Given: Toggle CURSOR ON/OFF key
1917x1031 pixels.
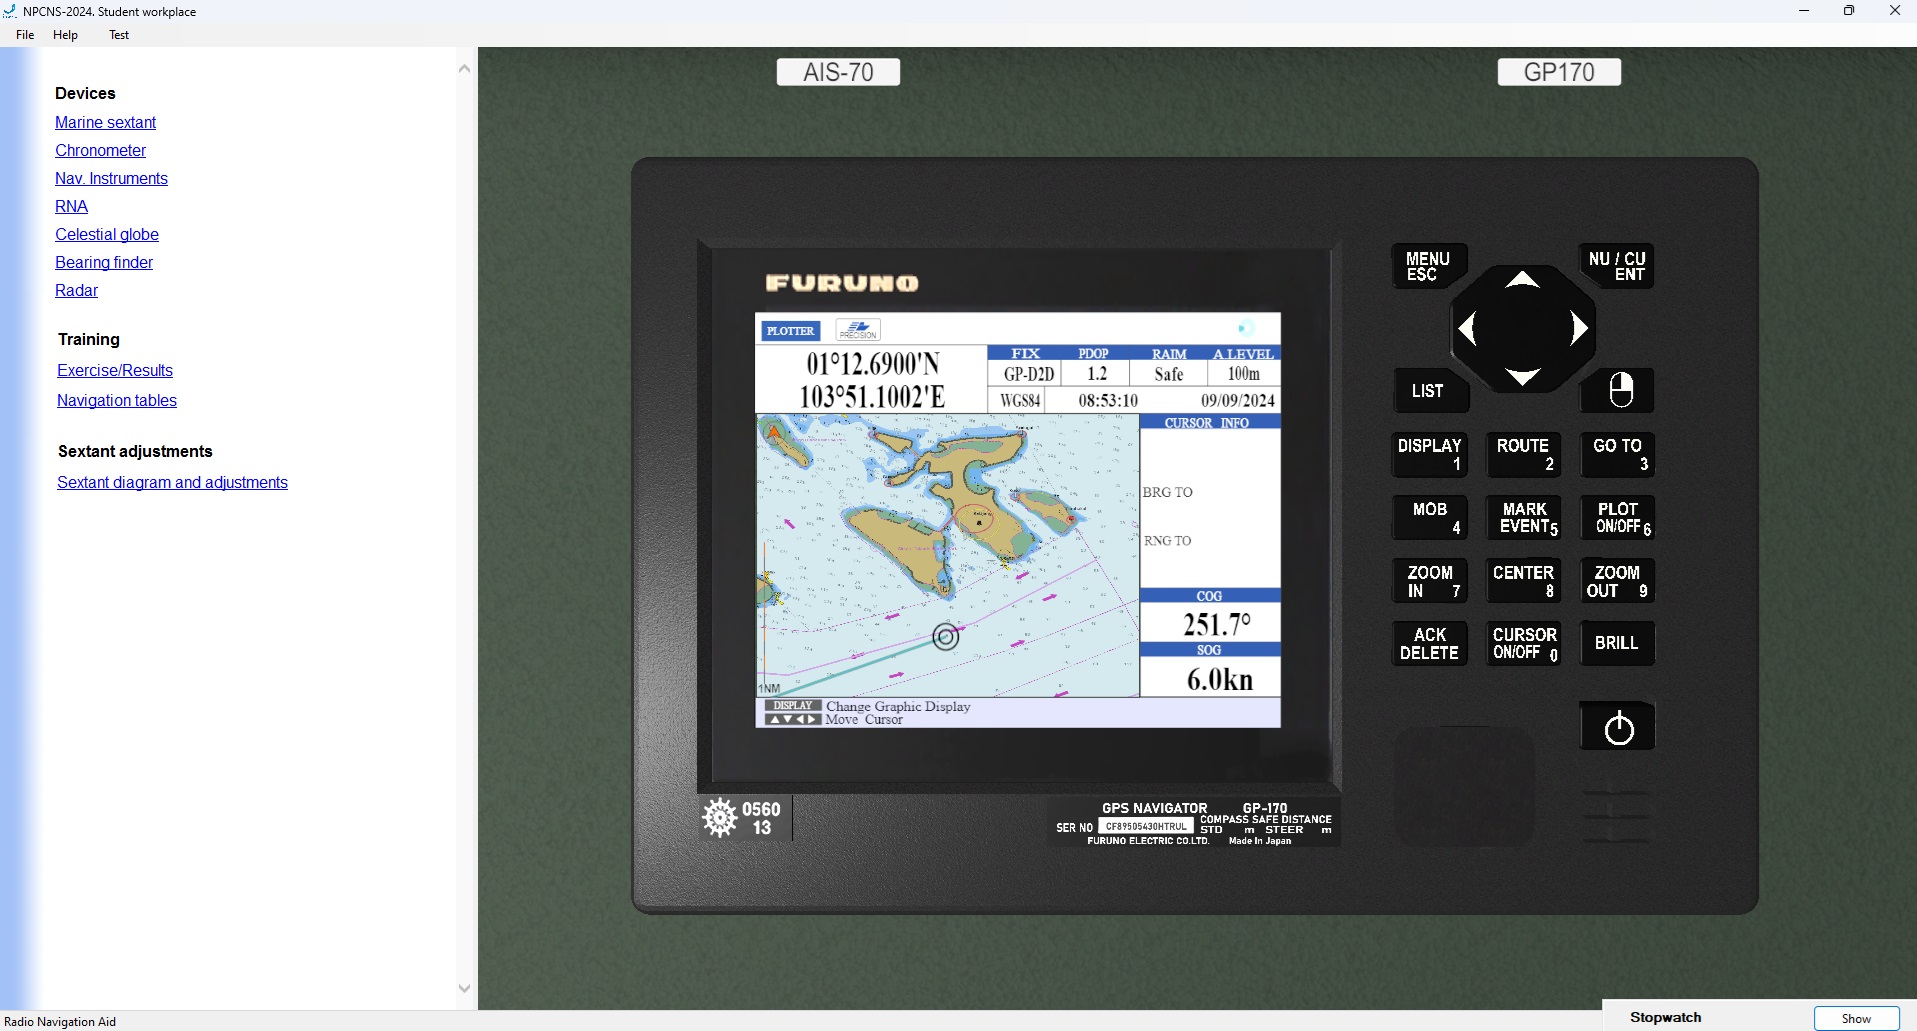Looking at the screenshot, I should 1524,644.
